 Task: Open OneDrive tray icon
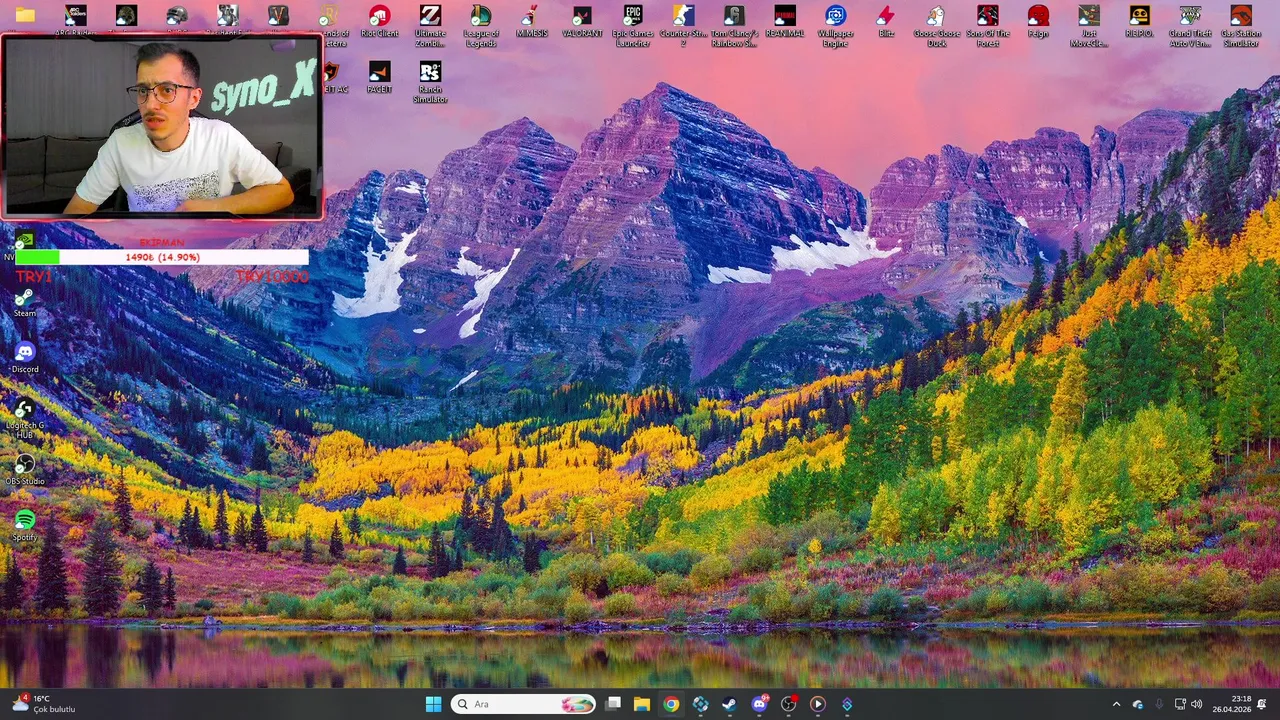(1138, 704)
